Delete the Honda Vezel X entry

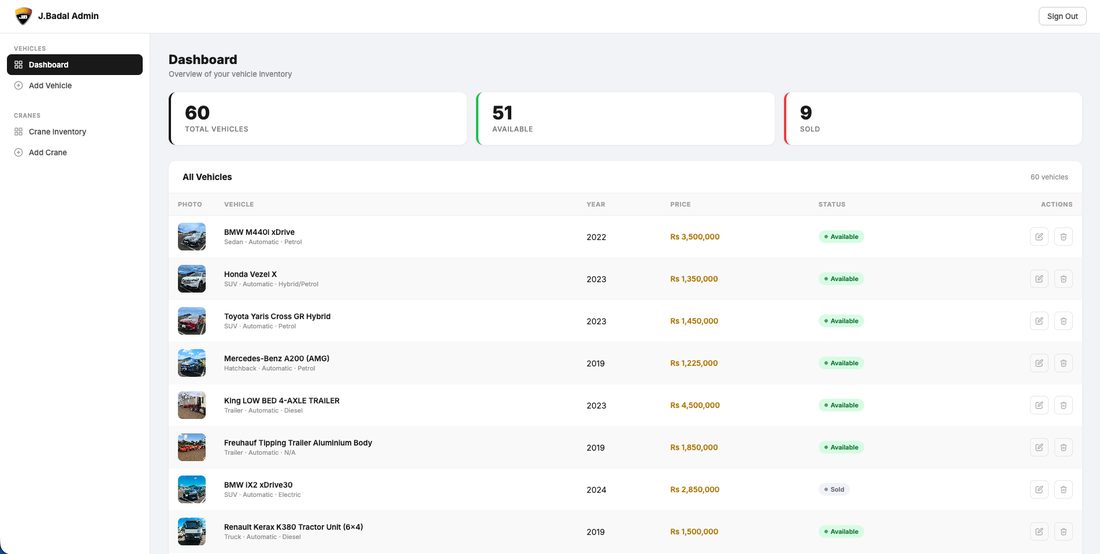[x=1063, y=279]
